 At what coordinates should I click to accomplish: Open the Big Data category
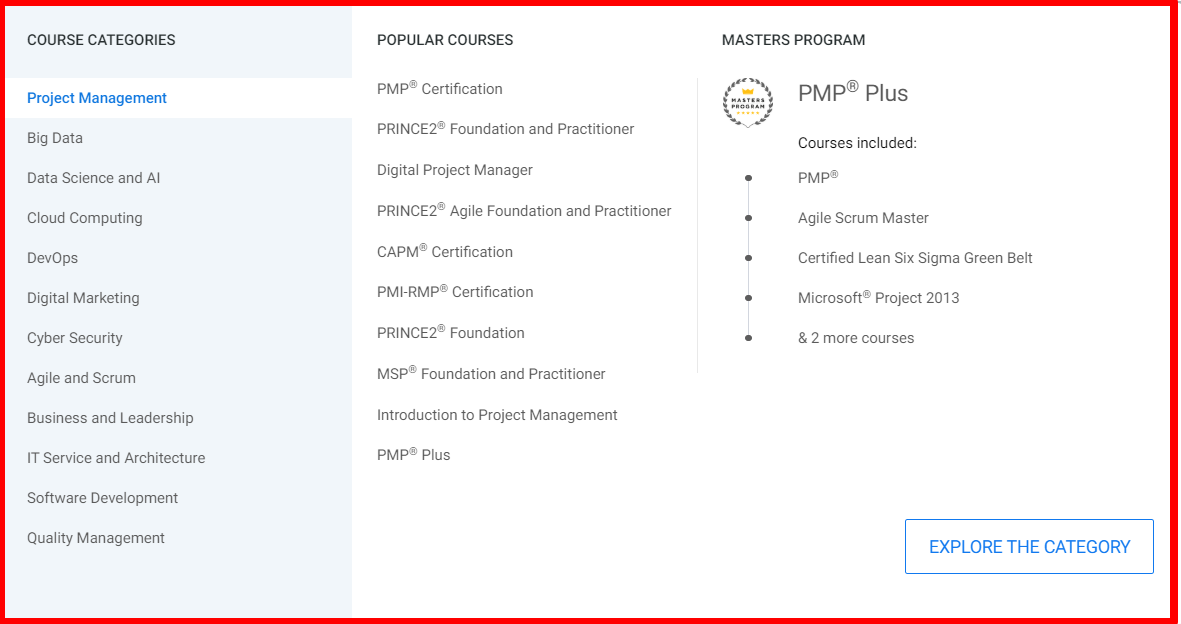tap(55, 138)
